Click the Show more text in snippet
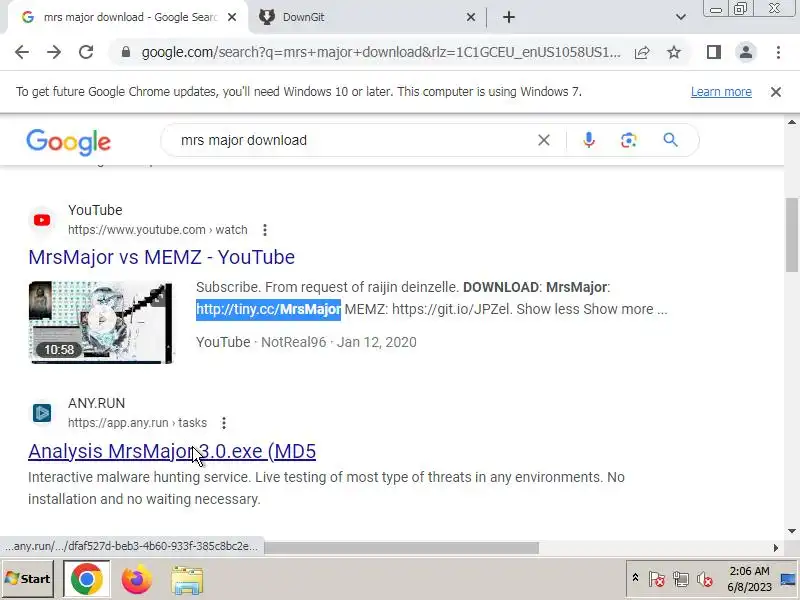The image size is (800, 600). click(x=618, y=309)
